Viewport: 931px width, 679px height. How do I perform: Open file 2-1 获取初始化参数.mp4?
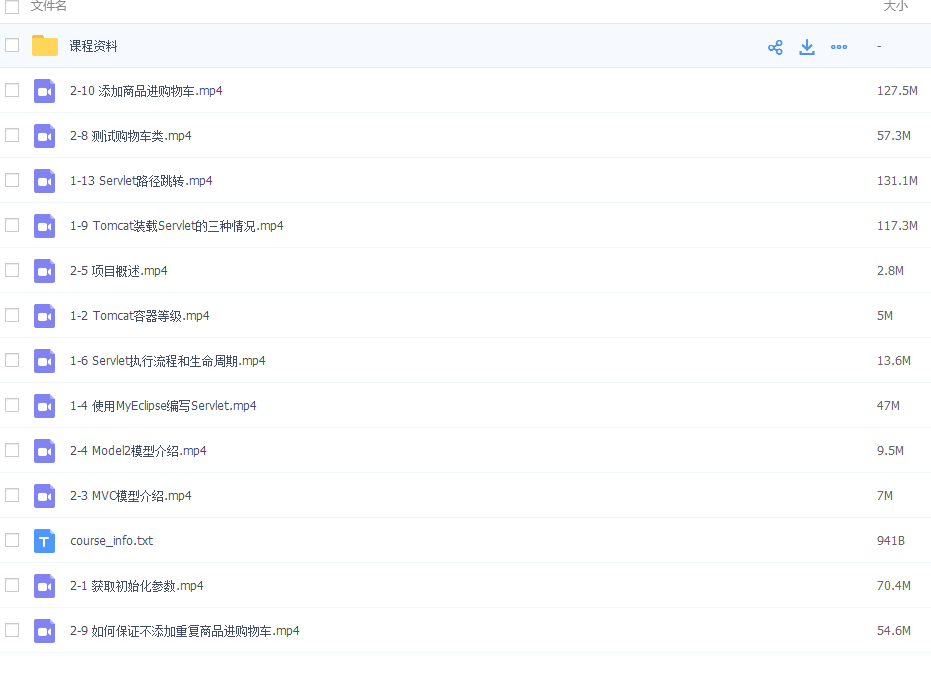click(x=137, y=586)
